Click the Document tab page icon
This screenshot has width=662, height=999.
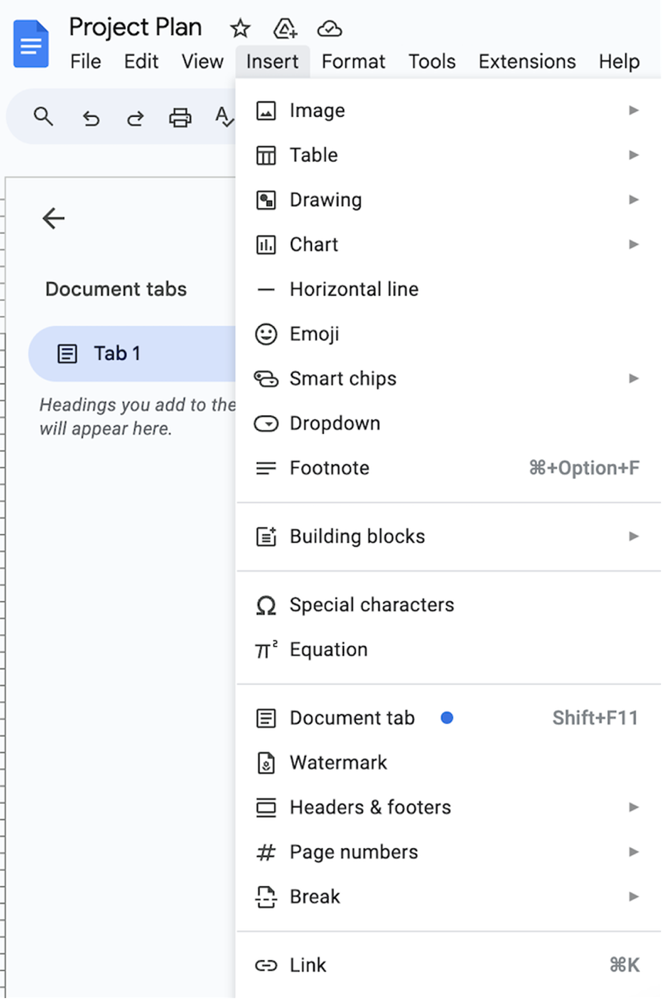click(x=266, y=718)
